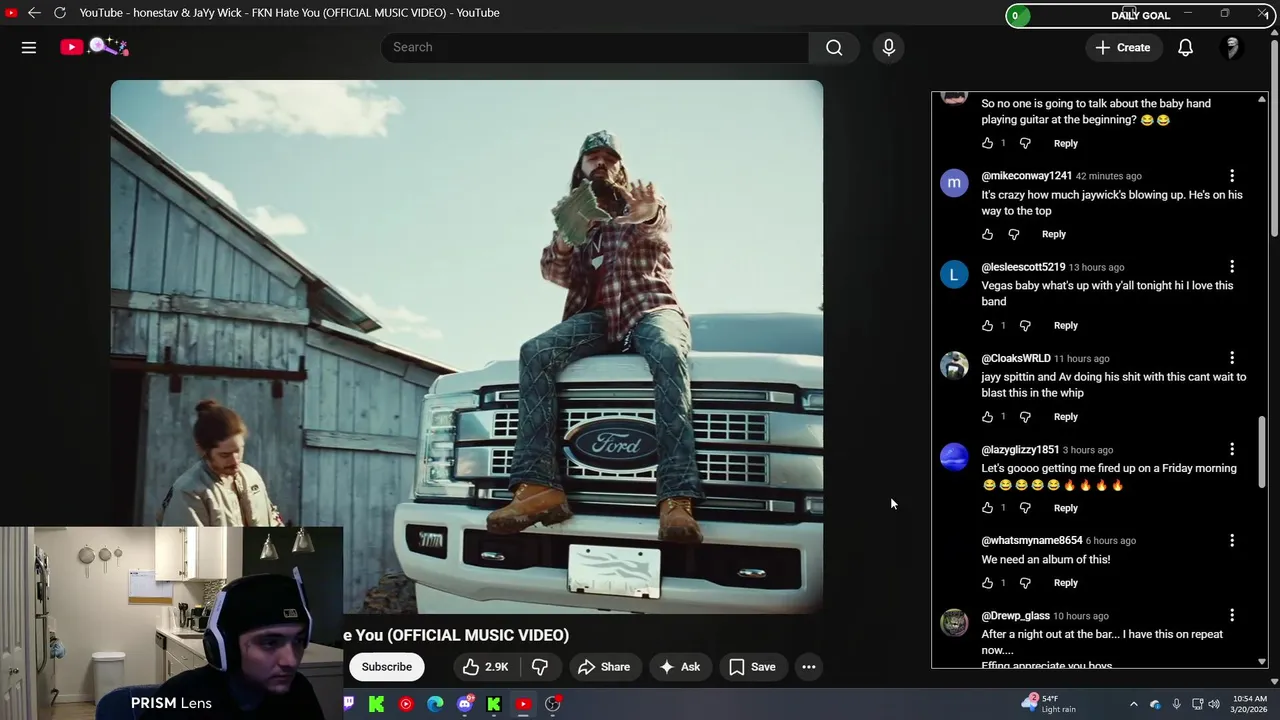Show hidden system tray icons
Screen dimensions: 1280x720
click(x=1133, y=704)
